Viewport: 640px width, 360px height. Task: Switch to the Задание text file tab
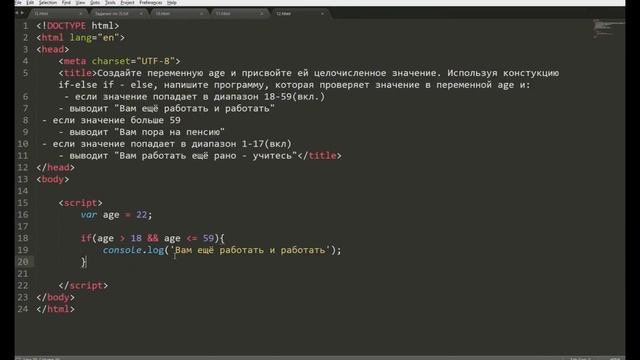click(x=117, y=13)
